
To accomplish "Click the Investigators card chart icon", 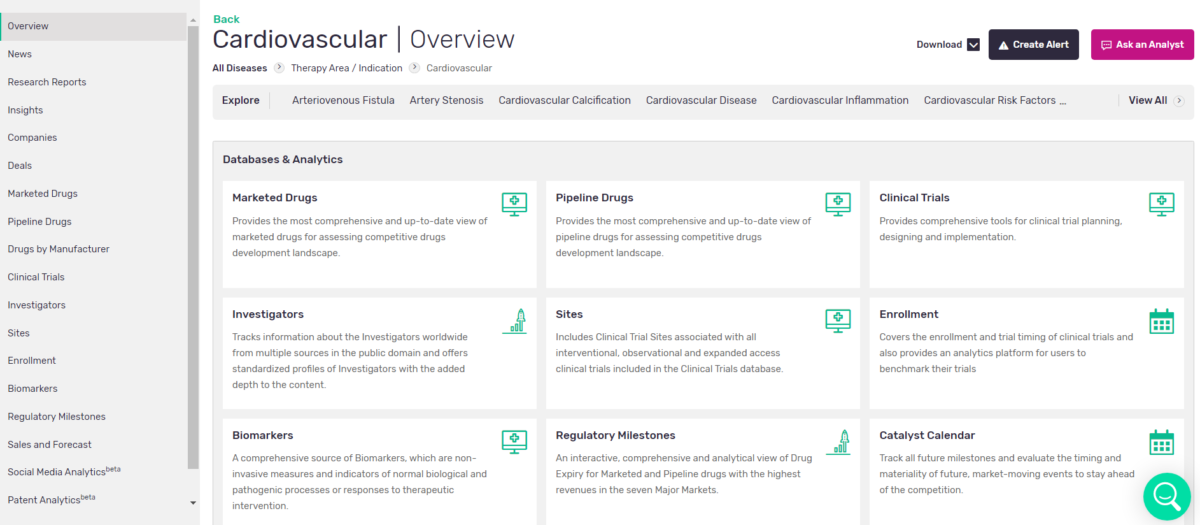I will [x=514, y=321].
